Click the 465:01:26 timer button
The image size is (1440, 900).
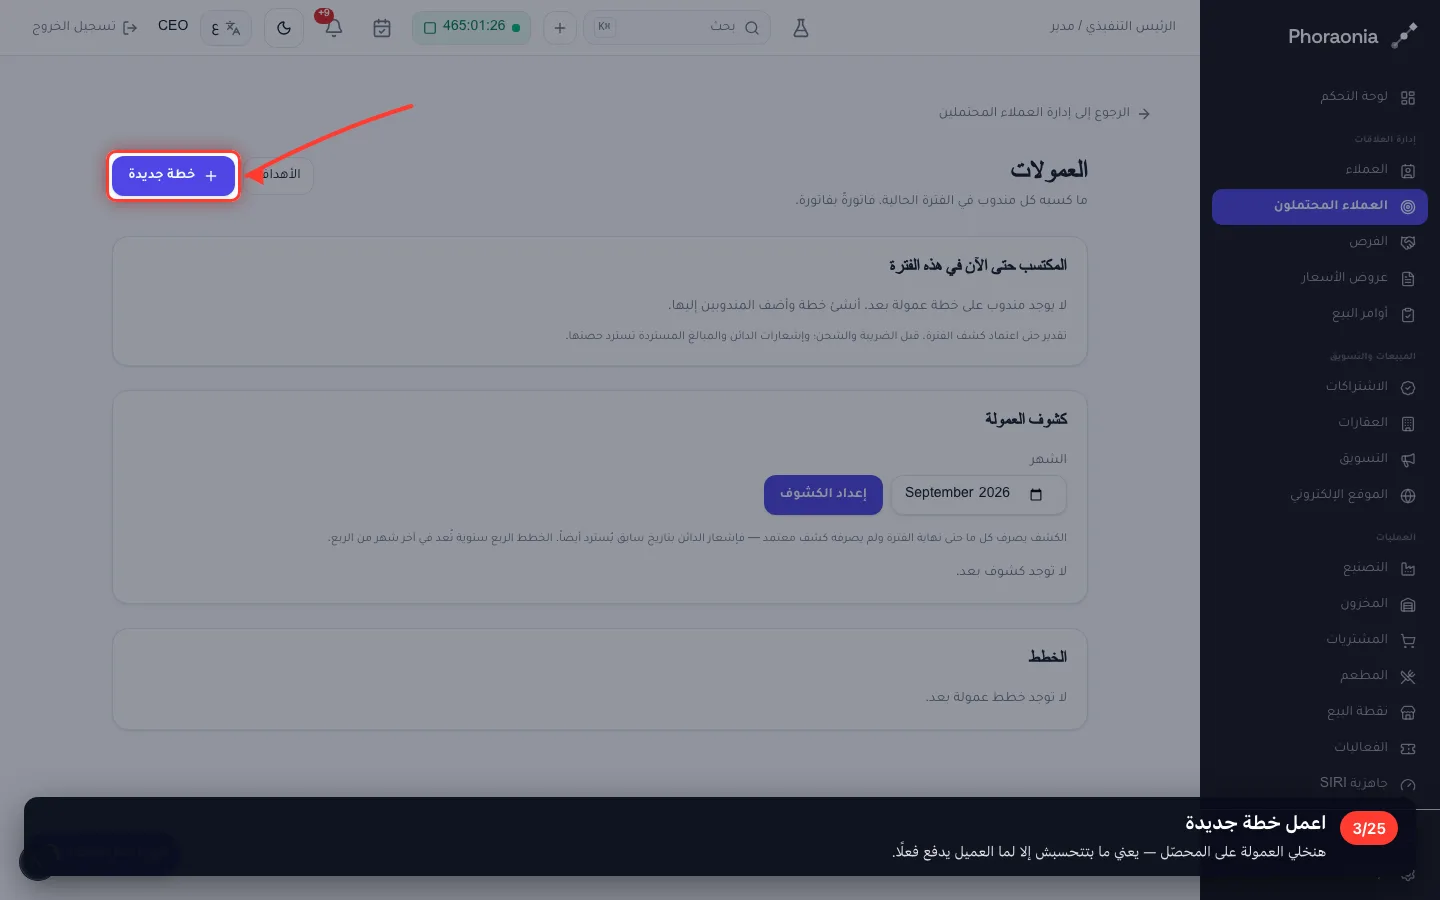471,28
